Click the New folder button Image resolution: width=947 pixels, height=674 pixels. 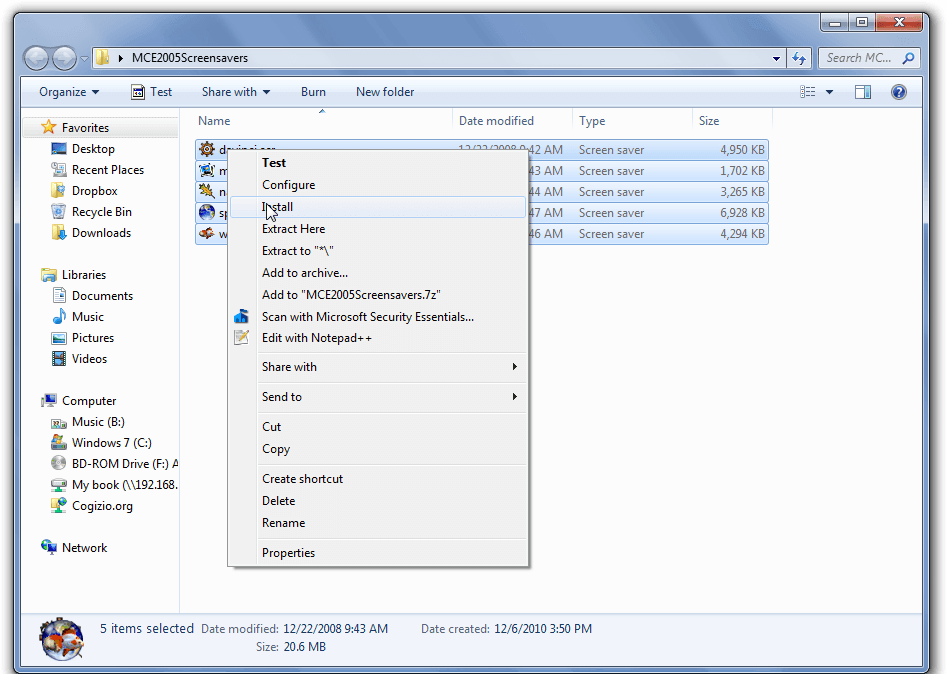click(x=385, y=92)
